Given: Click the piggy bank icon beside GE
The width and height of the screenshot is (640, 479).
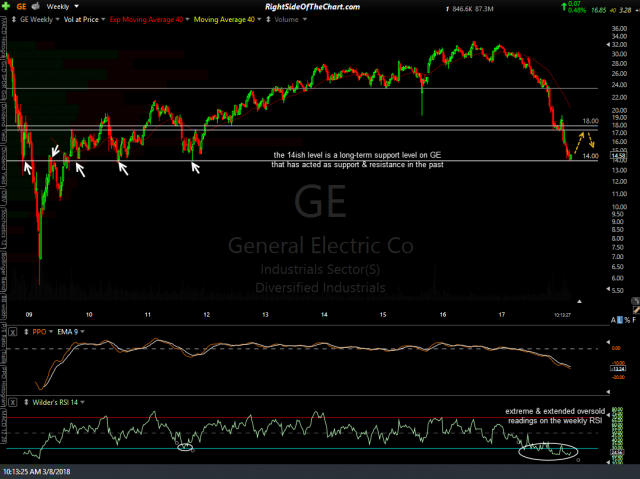Looking at the screenshot, I should [36, 6].
